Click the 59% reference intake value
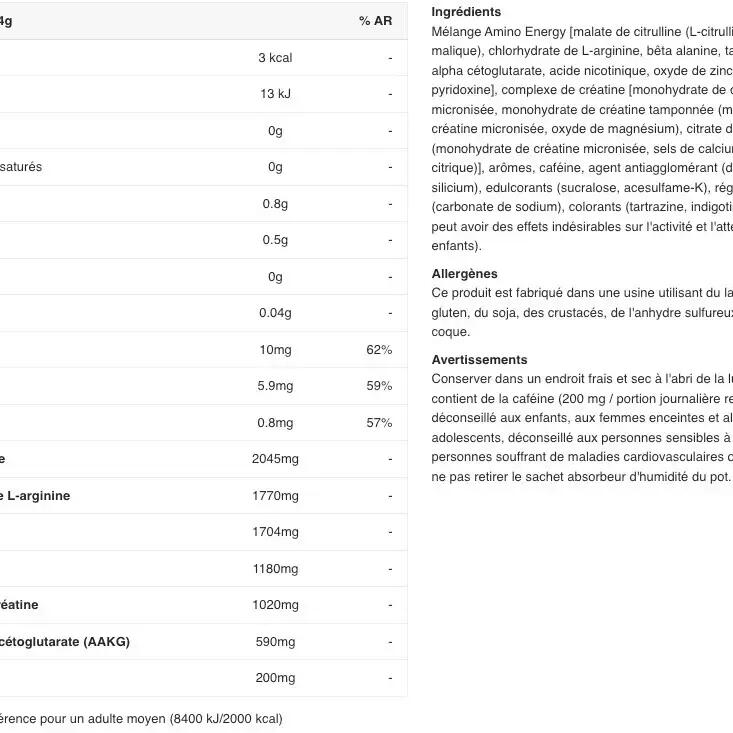Viewport: 733px width, 733px height. pos(379,386)
